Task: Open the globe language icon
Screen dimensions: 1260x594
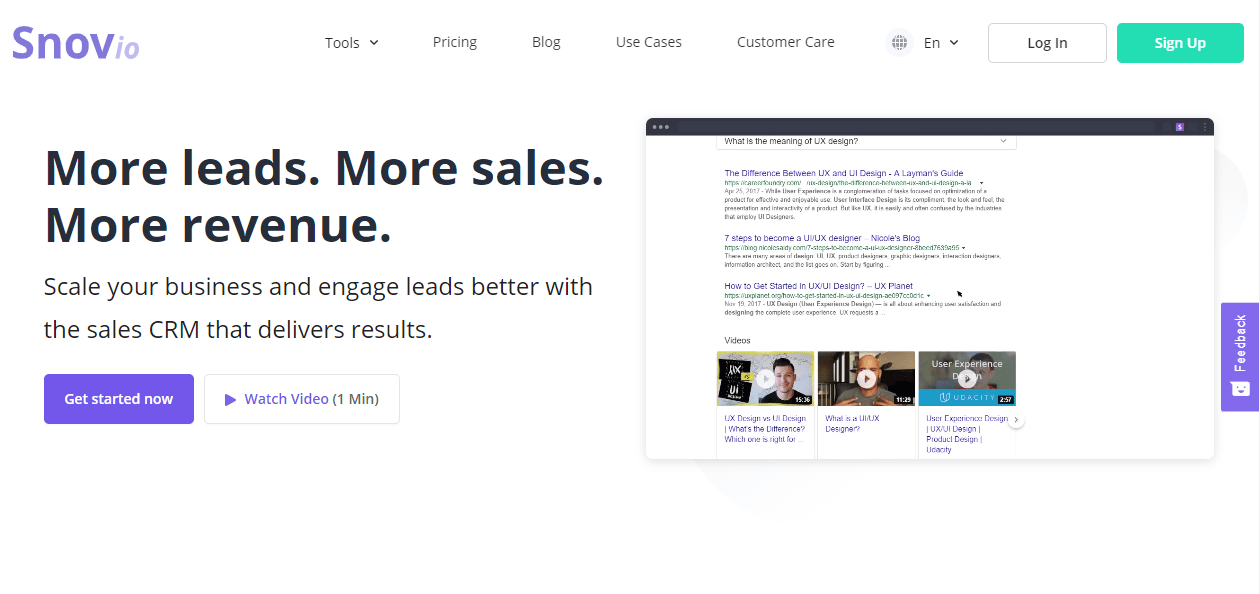Action: click(x=898, y=43)
